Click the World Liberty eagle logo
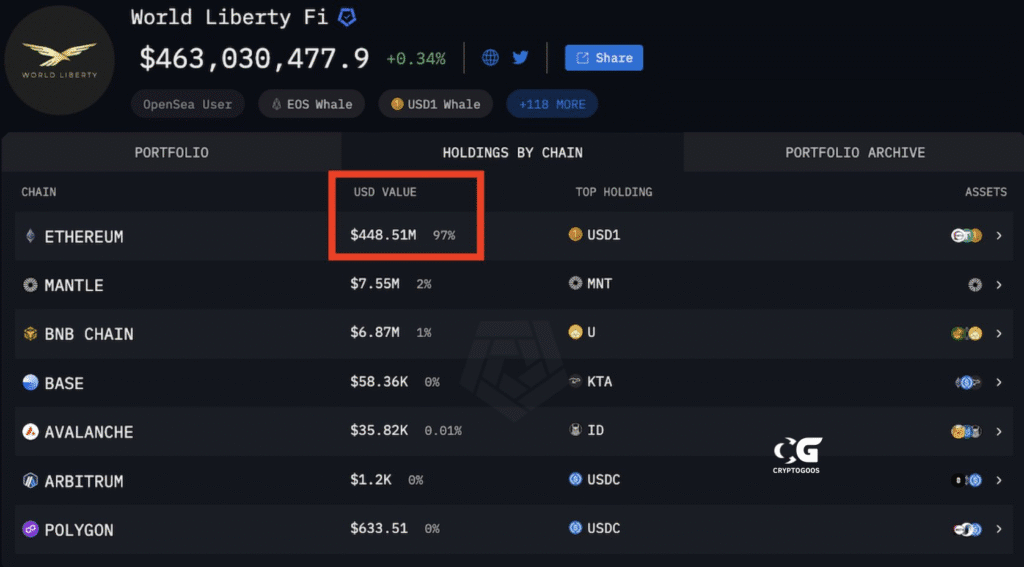The image size is (1024, 567). point(59,60)
